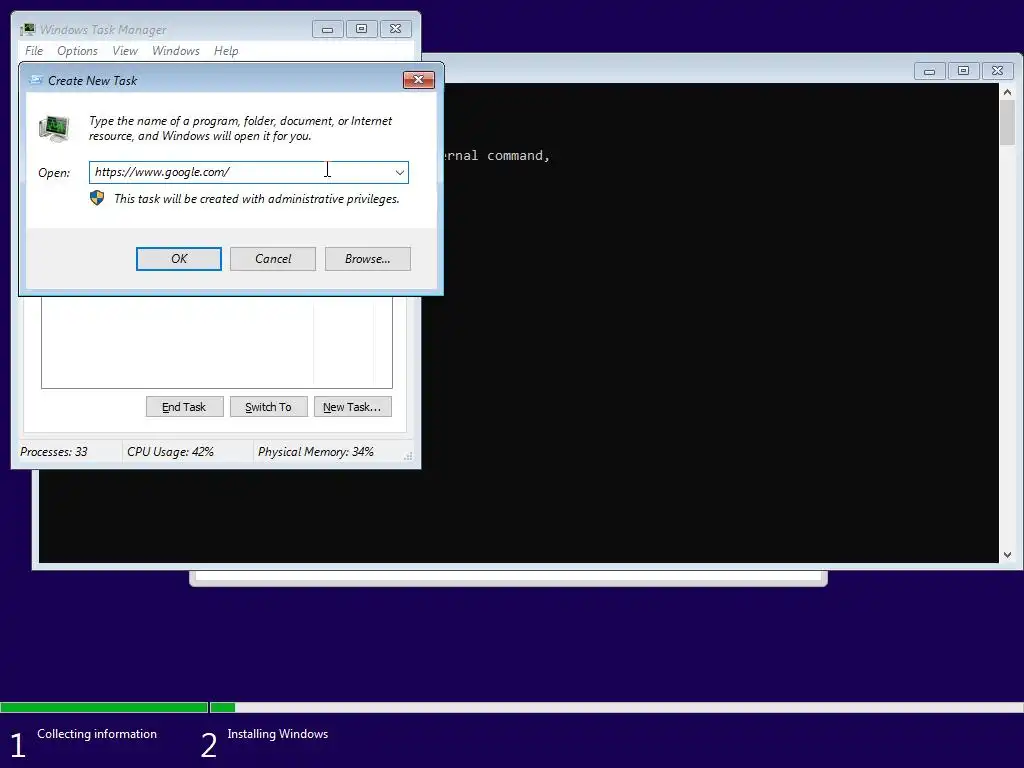This screenshot has width=1024, height=768.
Task: Minimize the command prompt window
Action: pos(929,71)
